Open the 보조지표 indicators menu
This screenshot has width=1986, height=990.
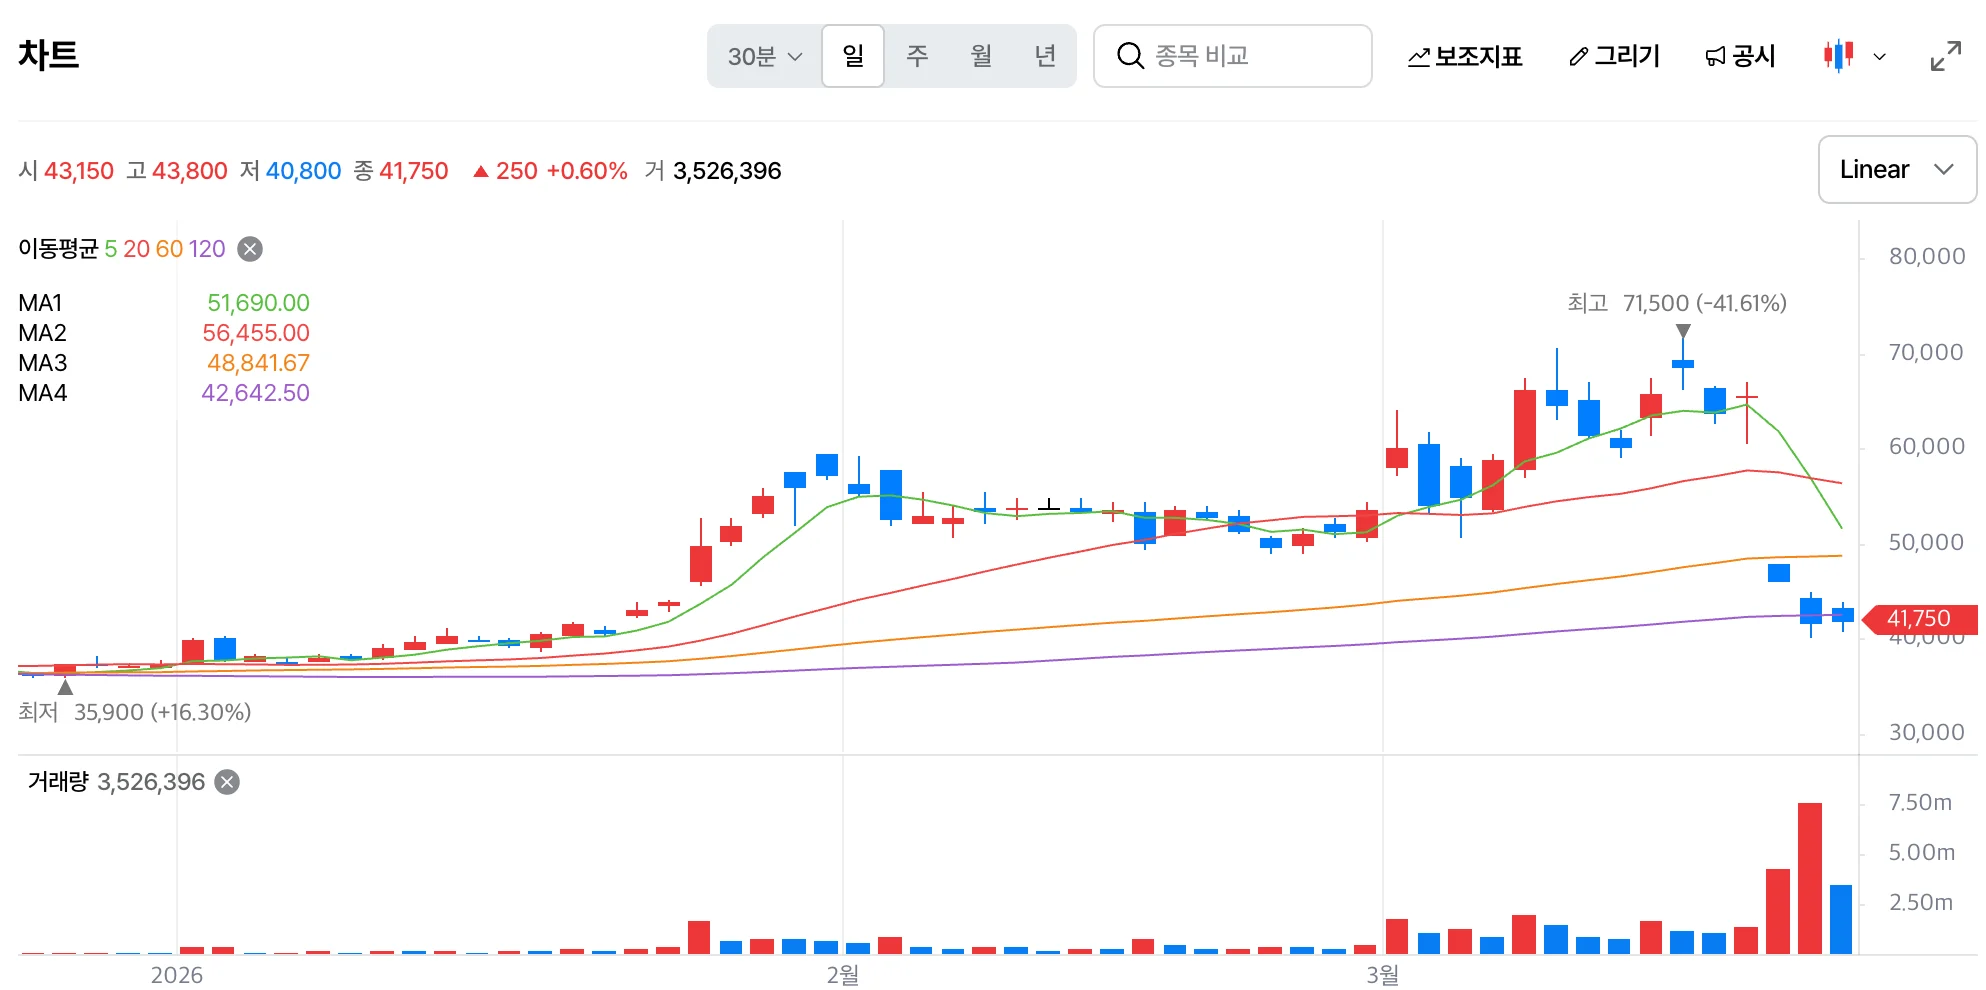[x=1464, y=56]
